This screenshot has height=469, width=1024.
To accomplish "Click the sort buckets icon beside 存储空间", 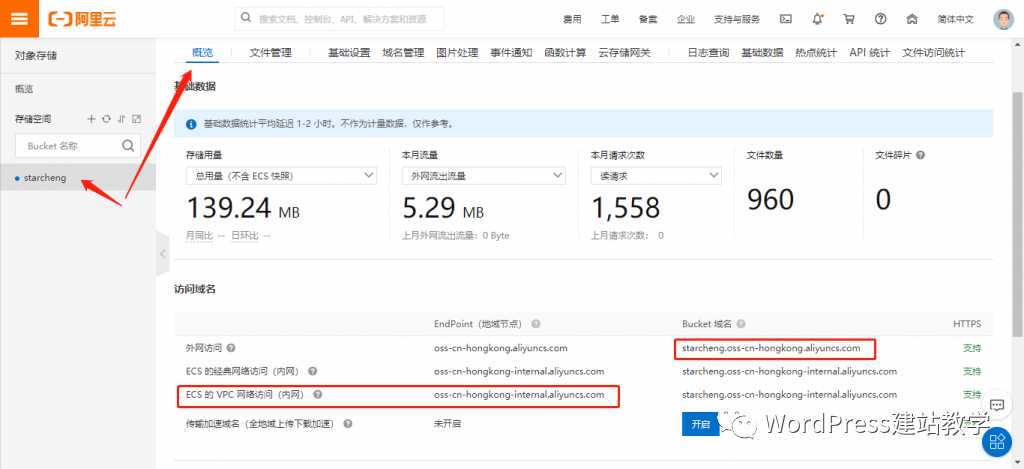I will pyautogui.click(x=121, y=119).
